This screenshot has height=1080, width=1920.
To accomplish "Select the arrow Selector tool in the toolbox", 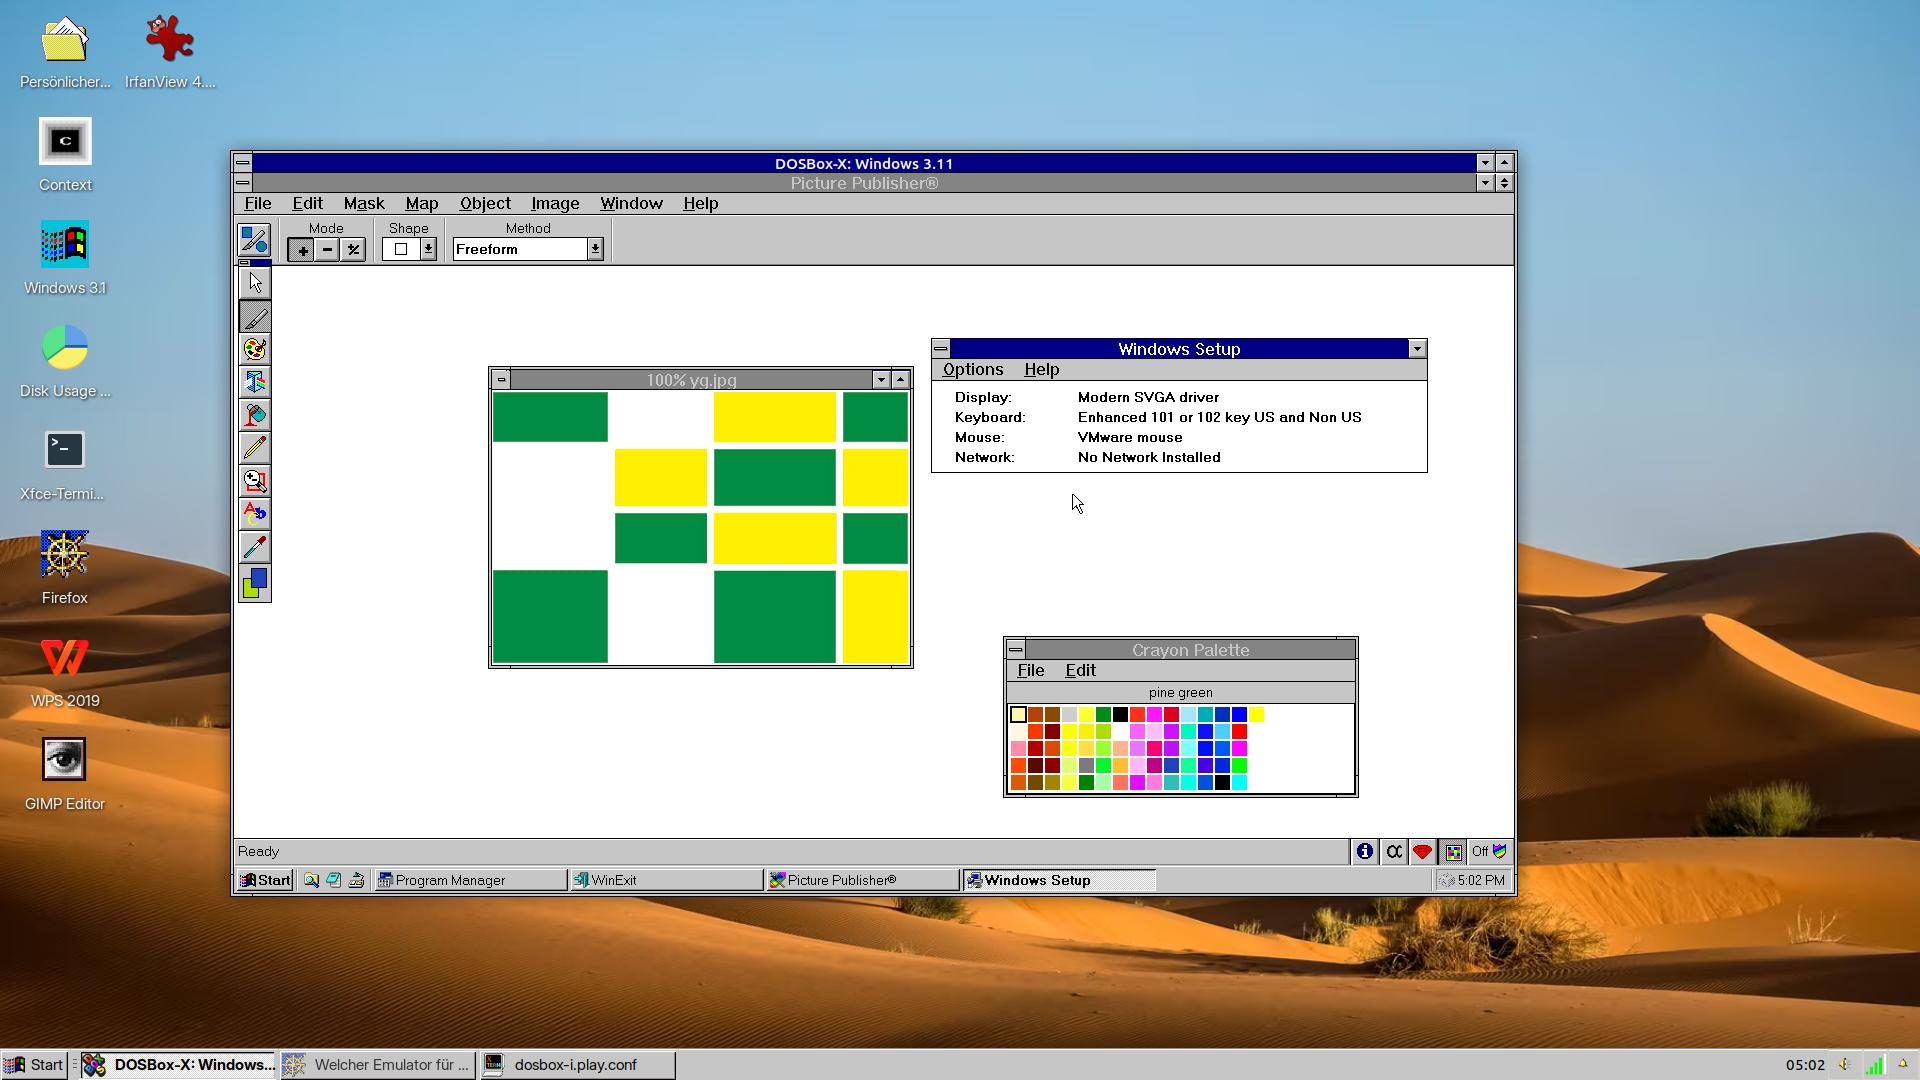I will click(x=255, y=283).
